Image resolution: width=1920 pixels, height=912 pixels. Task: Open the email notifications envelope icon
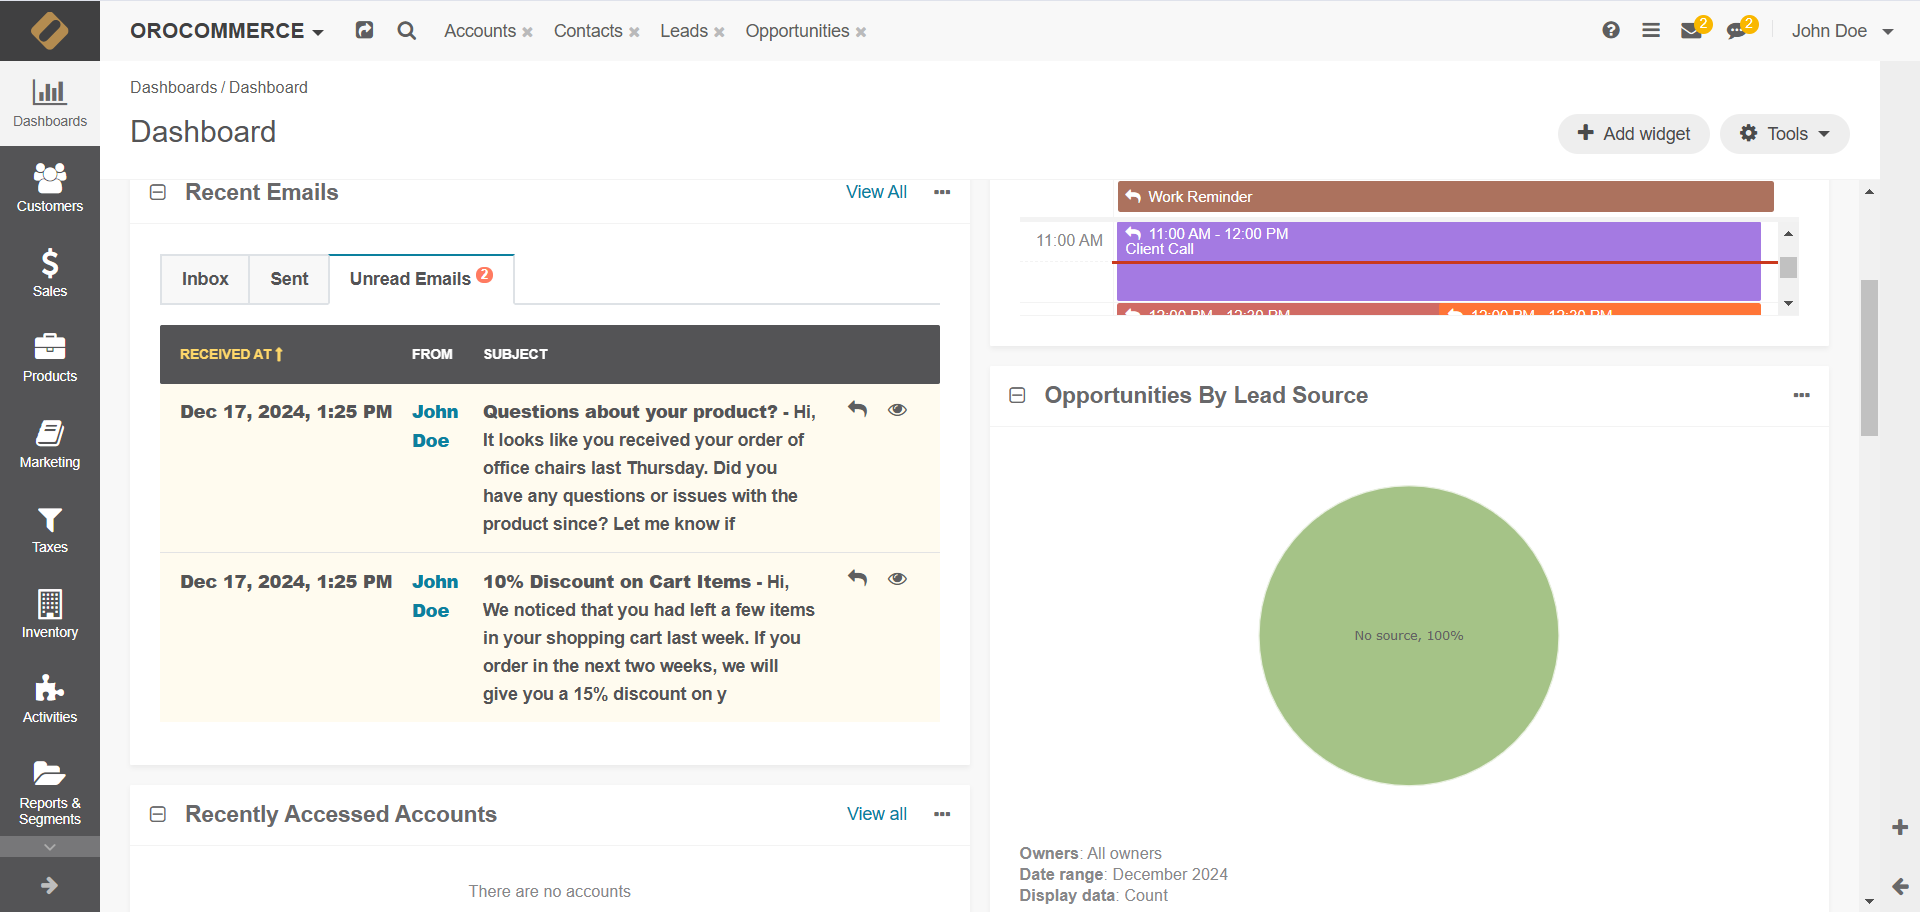1692,30
